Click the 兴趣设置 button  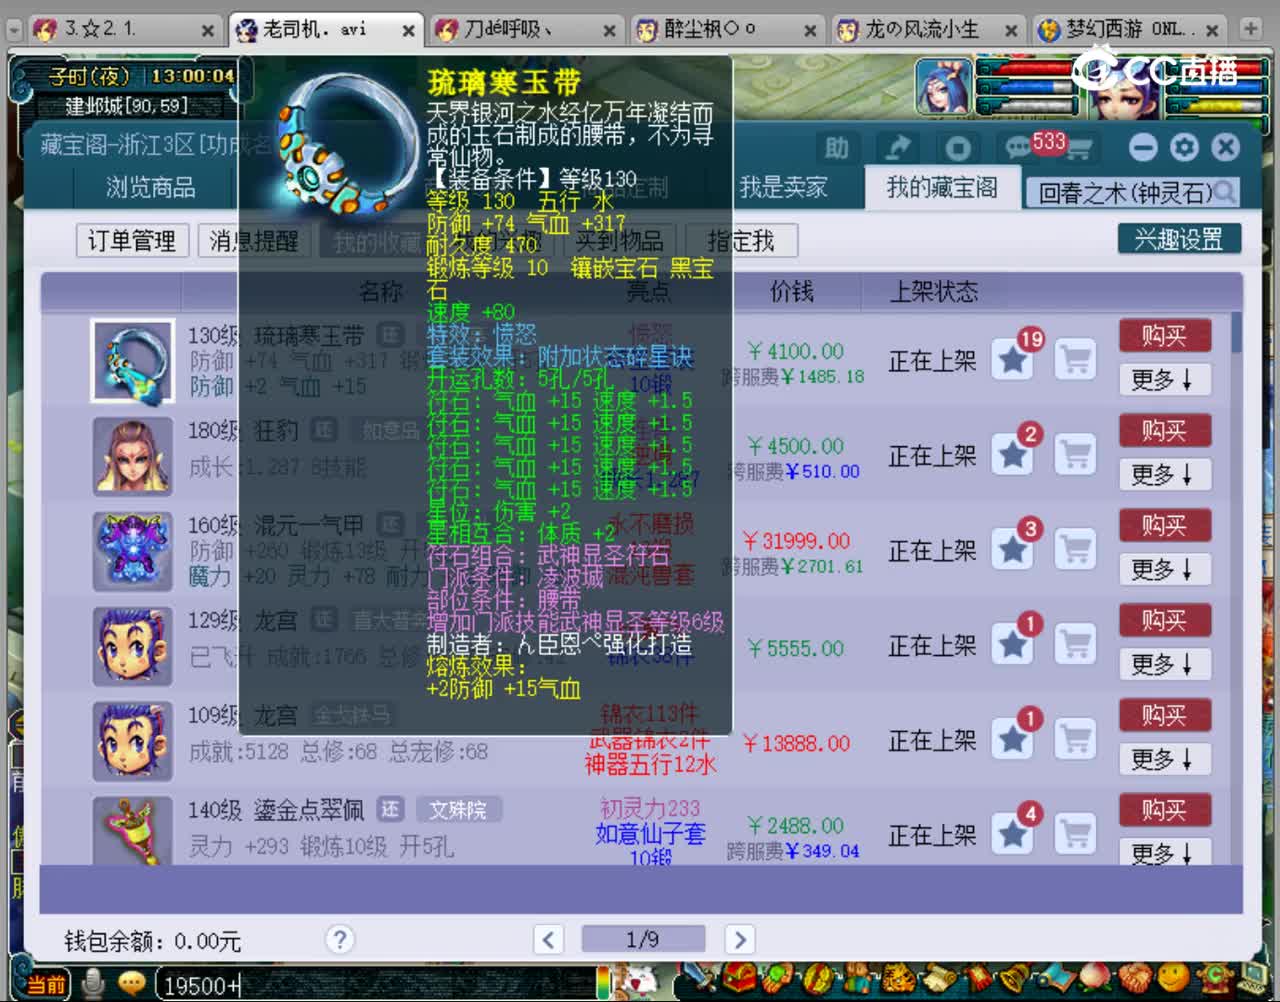tap(1179, 239)
